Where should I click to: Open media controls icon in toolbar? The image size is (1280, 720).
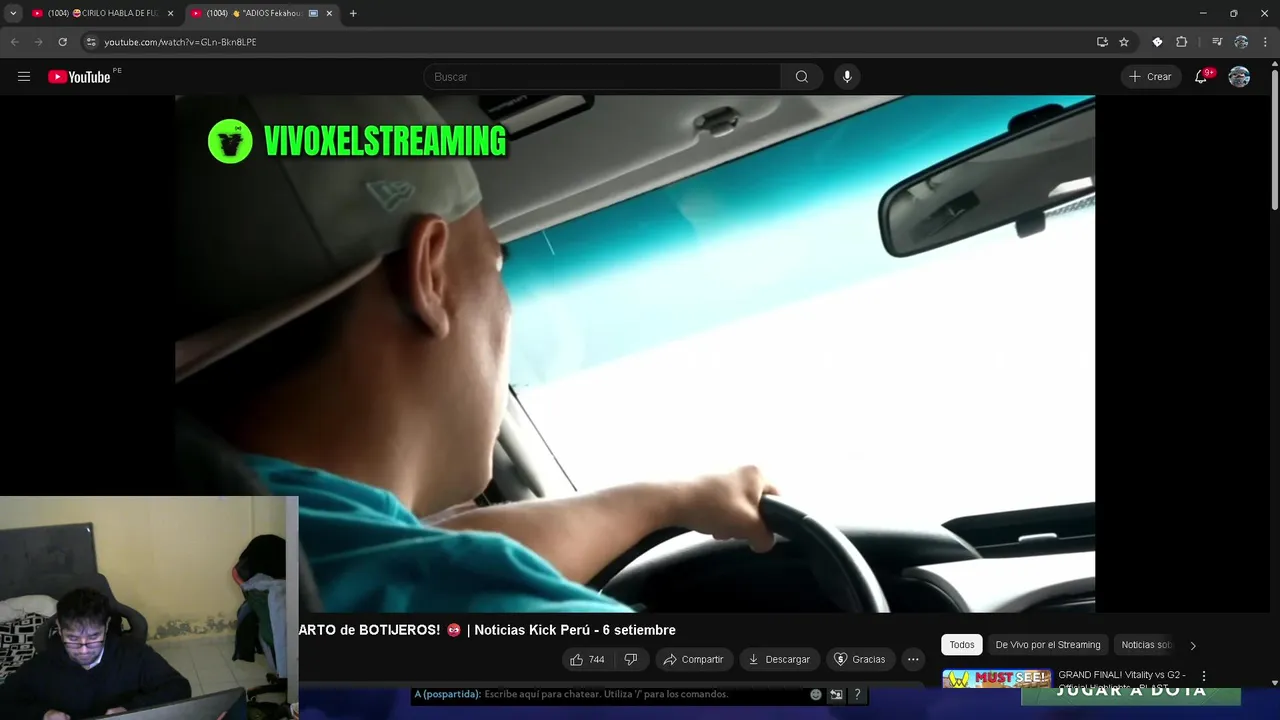(x=1216, y=42)
